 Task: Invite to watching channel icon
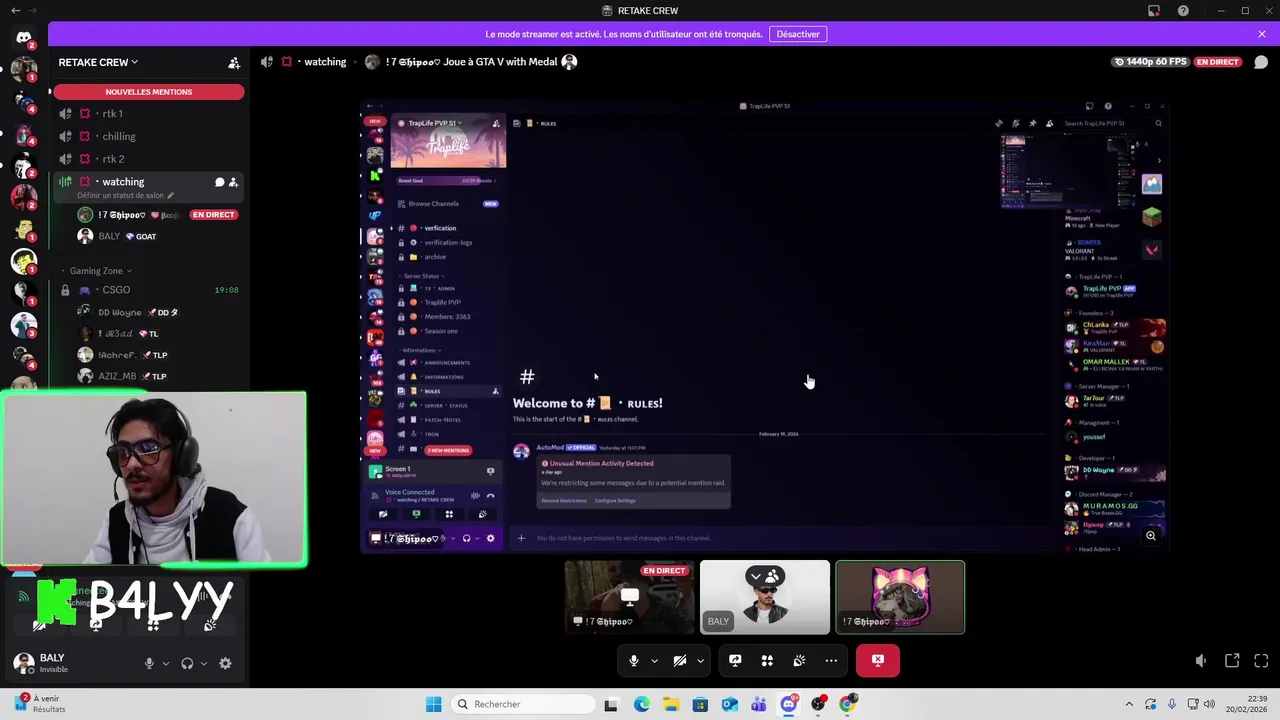coord(233,182)
